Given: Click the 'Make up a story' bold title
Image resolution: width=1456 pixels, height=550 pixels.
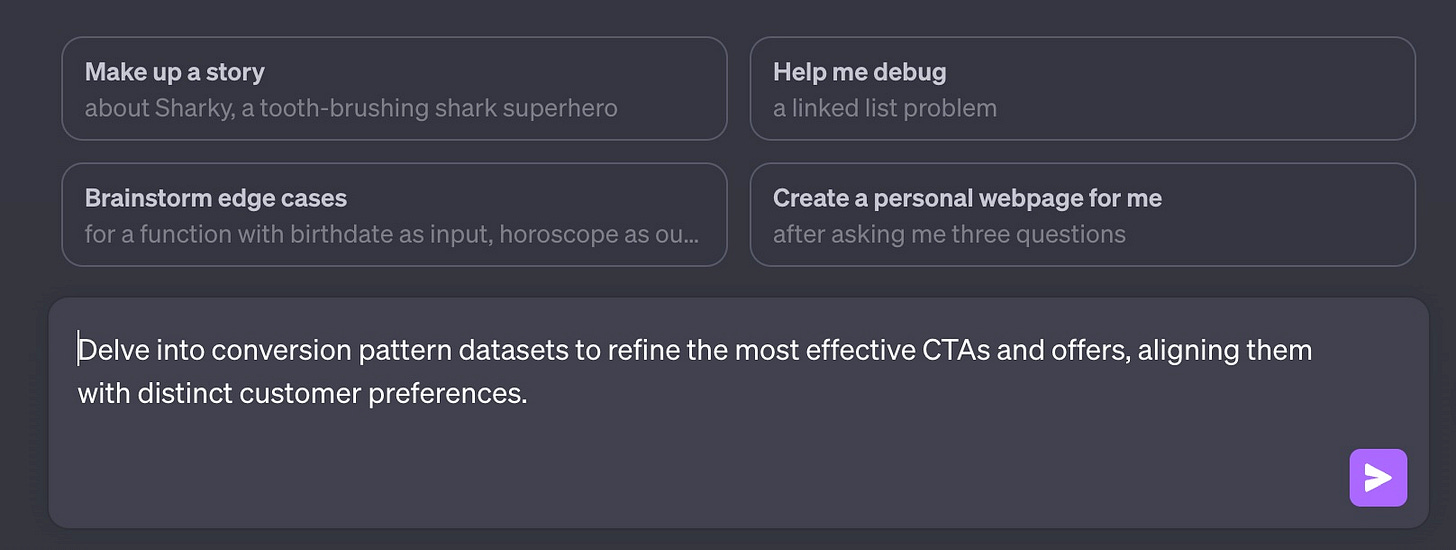Looking at the screenshot, I should point(175,72).
